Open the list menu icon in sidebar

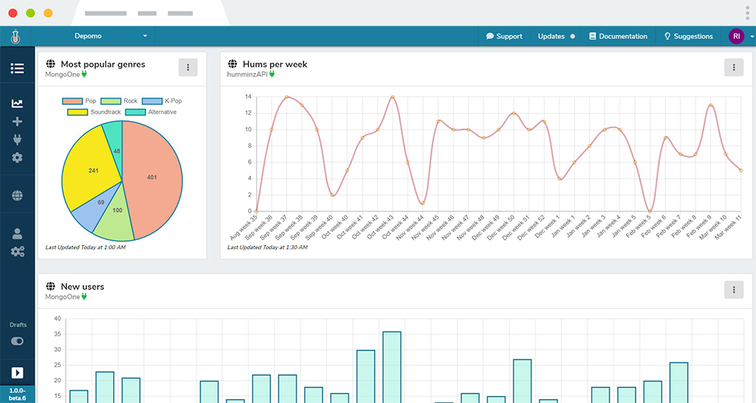(x=17, y=69)
